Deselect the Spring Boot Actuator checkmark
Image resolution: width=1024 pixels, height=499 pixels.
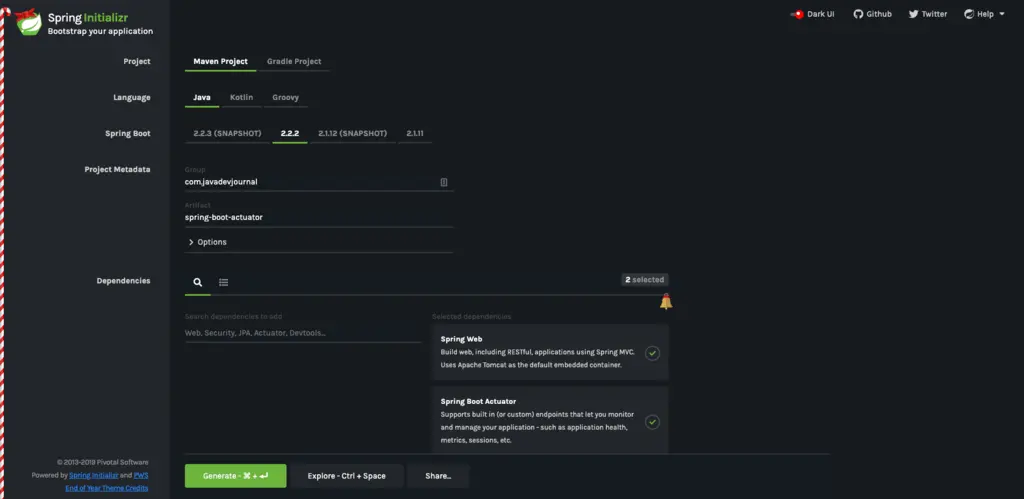(652, 422)
